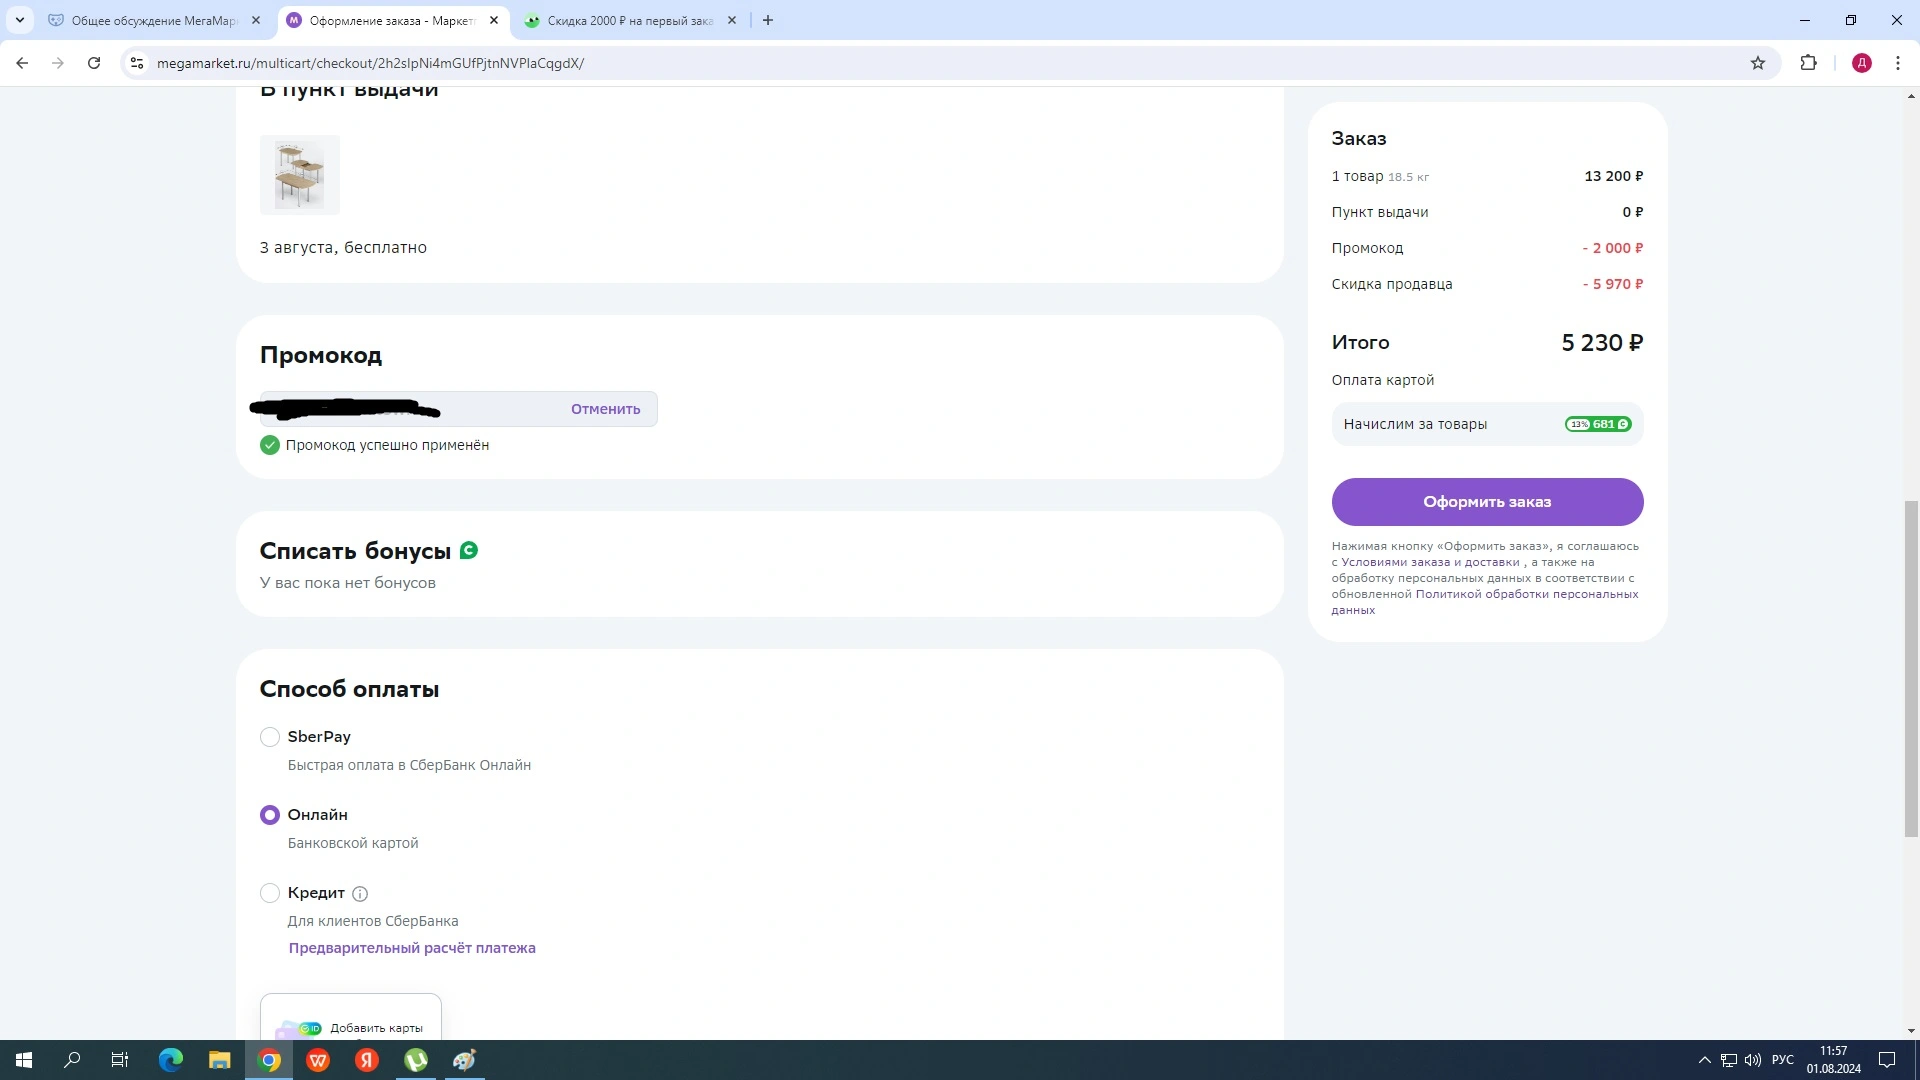Open Предварительный расчёт платежа link
The height and width of the screenshot is (1080, 1920).
point(412,948)
